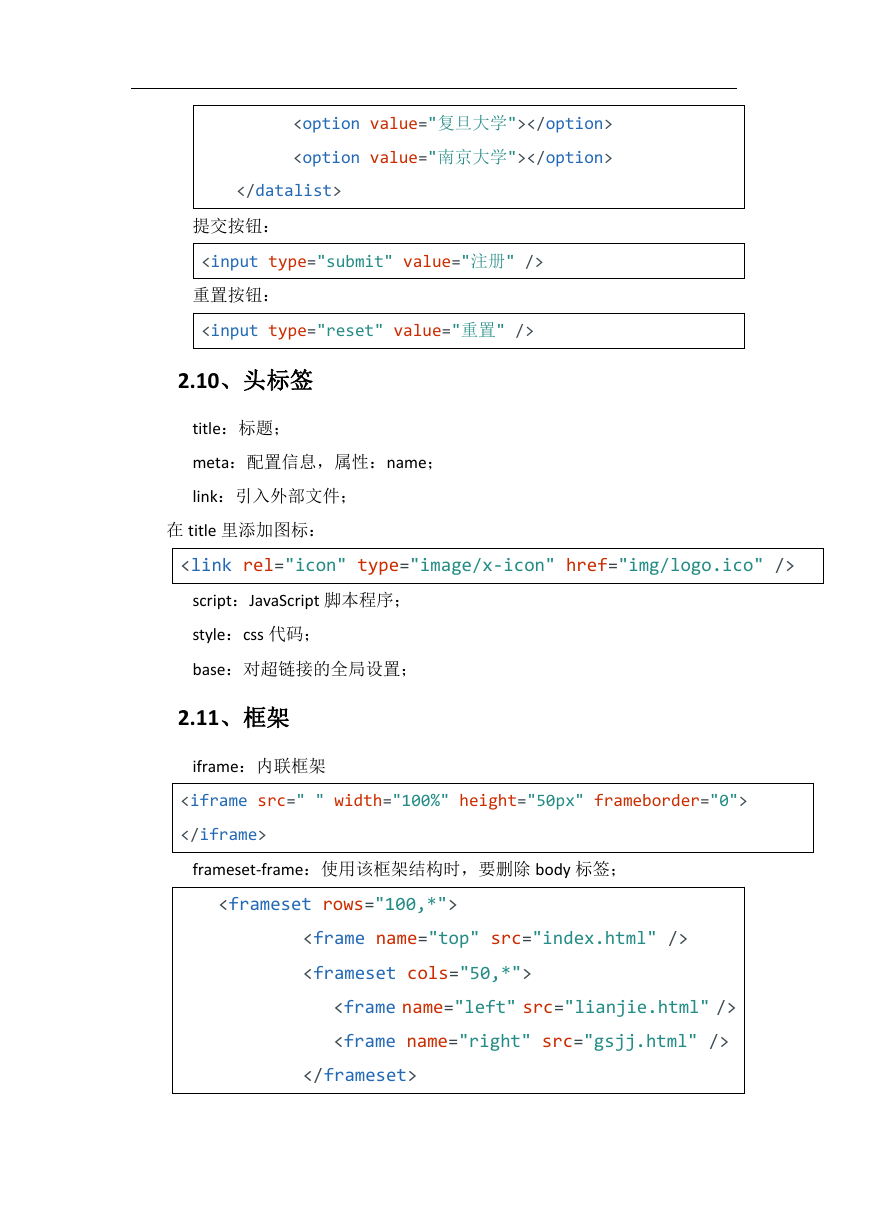
Task: Click the frameset-frame description line
Action: coord(405,870)
